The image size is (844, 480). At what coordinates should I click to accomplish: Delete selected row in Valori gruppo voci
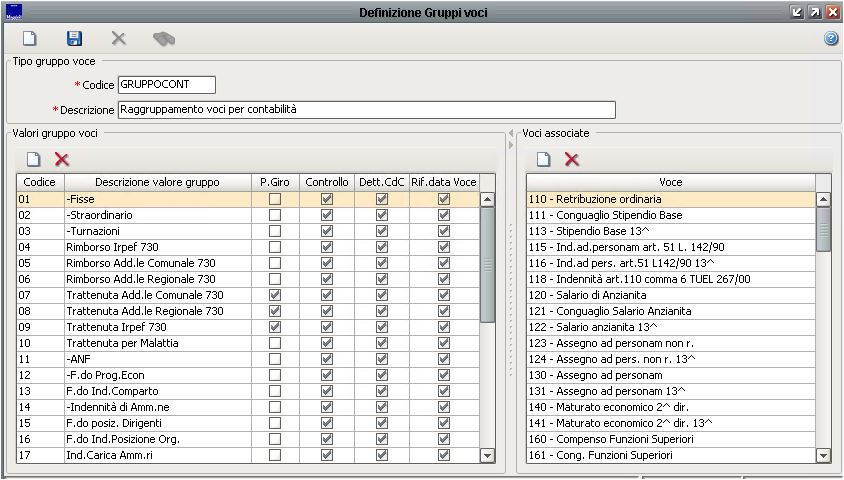pyautogui.click(x=62, y=159)
